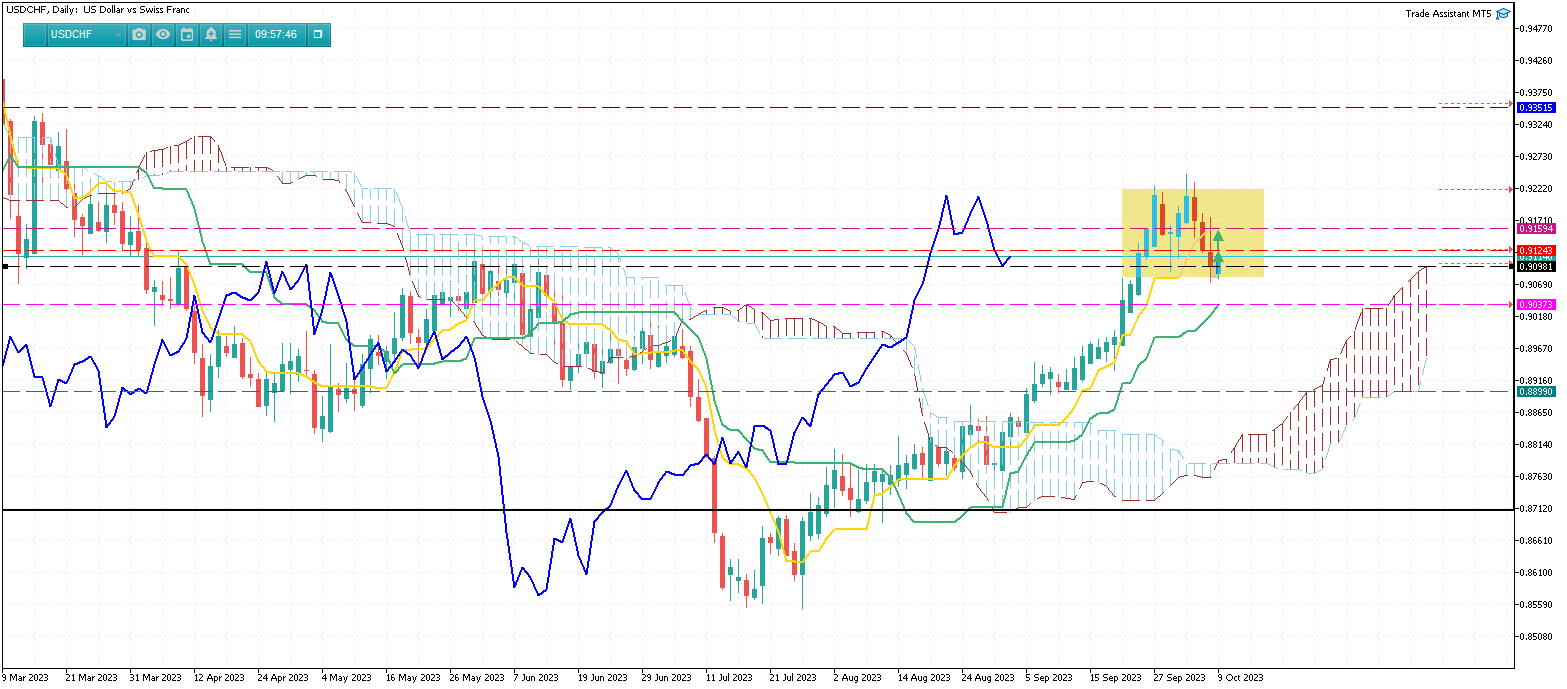Click the graduation cap expert icon
The height and width of the screenshot is (689, 1567).
click(1503, 14)
